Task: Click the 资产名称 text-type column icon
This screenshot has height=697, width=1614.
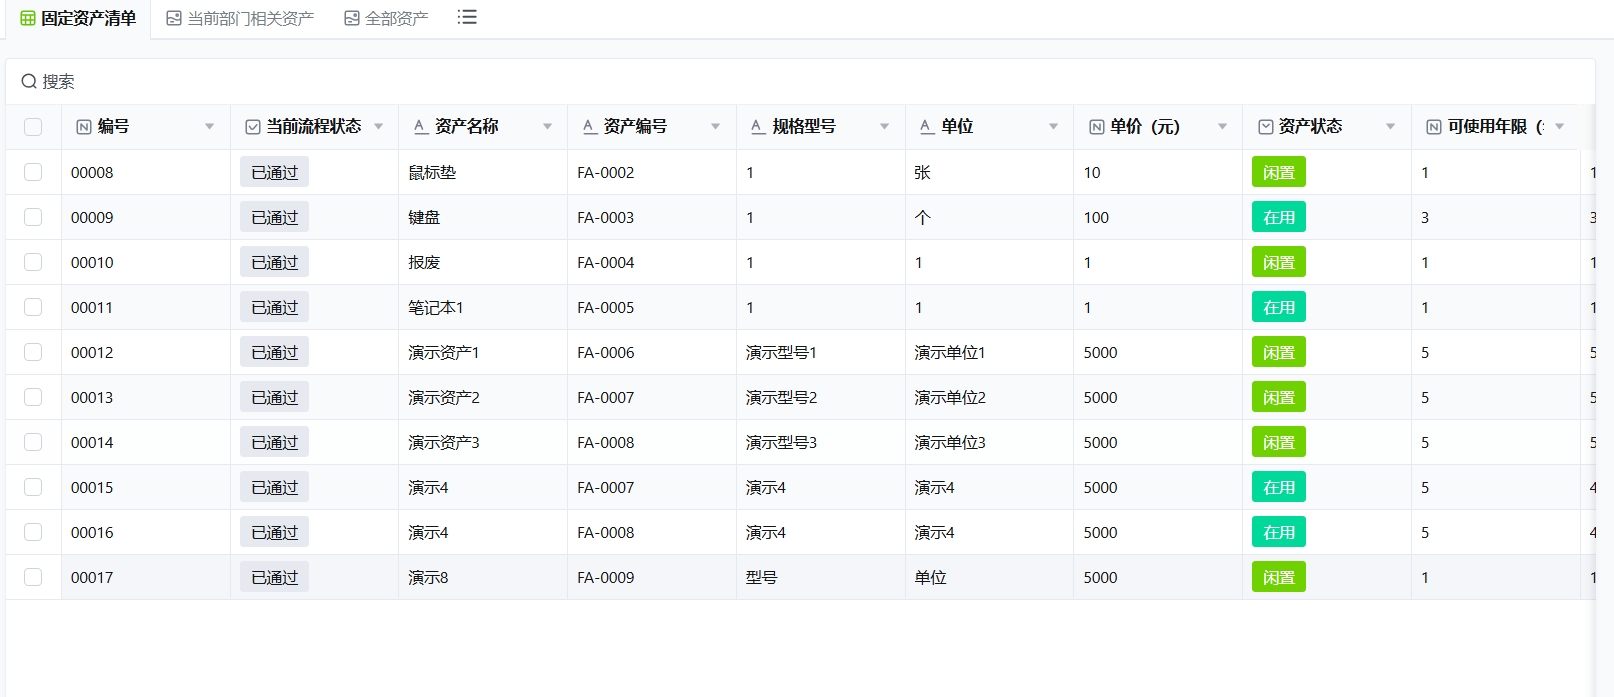Action: click(x=421, y=127)
